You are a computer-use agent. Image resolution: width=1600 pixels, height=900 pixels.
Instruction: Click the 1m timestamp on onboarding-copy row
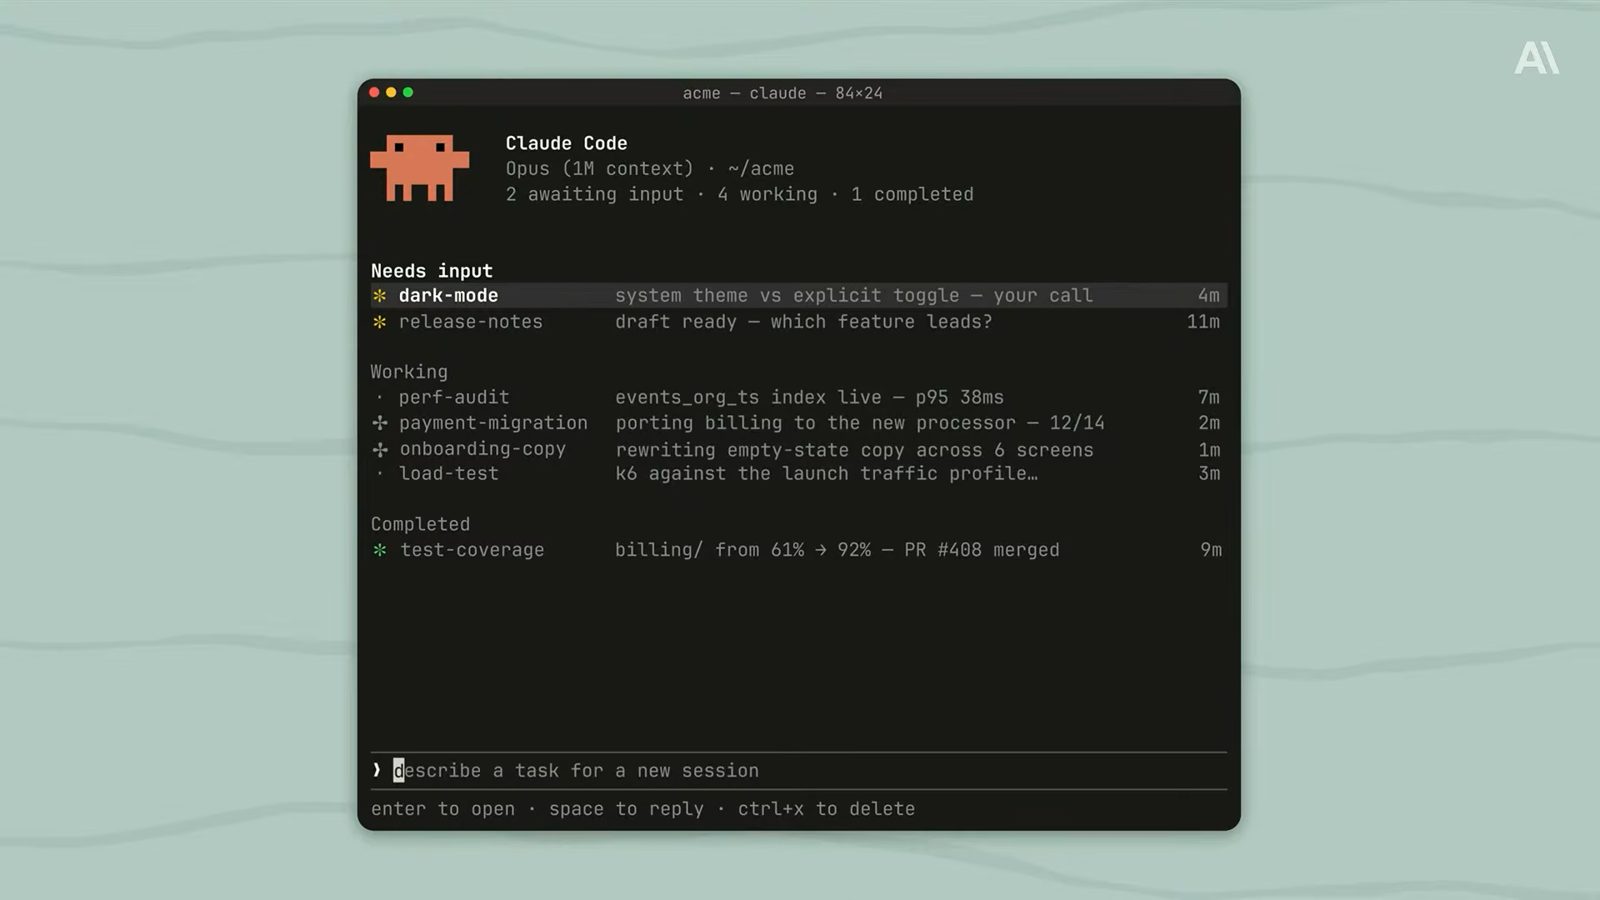pos(1209,450)
